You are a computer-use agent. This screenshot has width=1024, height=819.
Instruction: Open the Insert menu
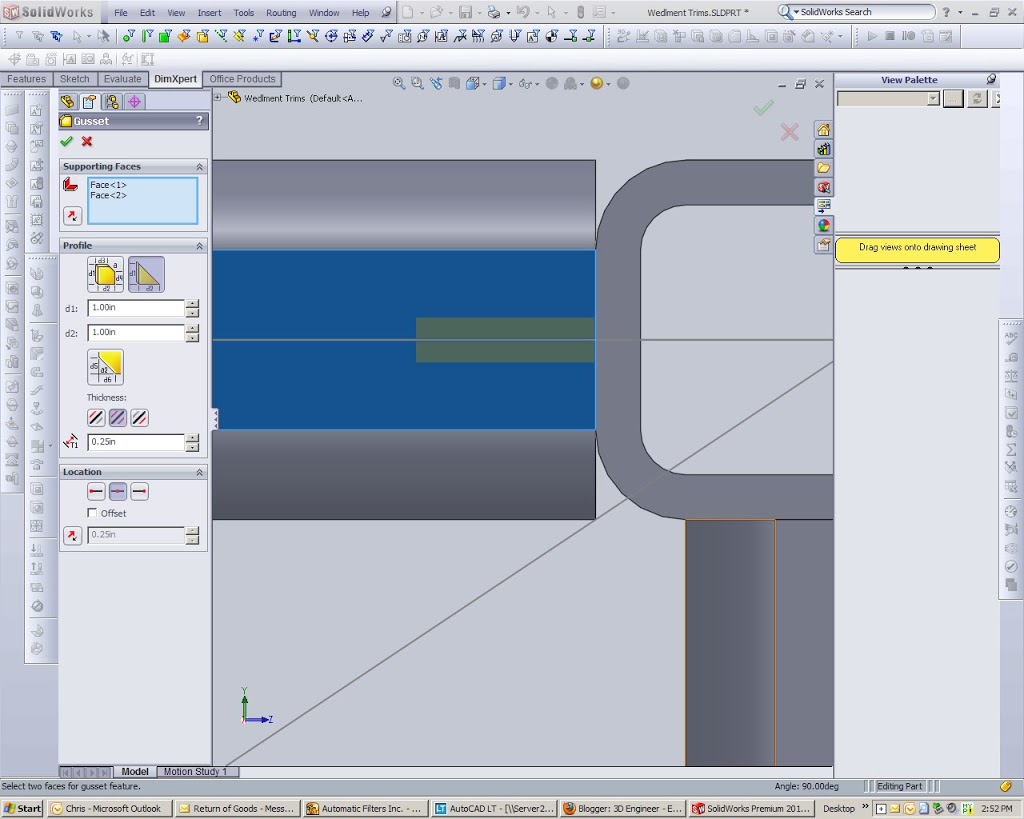[210, 13]
